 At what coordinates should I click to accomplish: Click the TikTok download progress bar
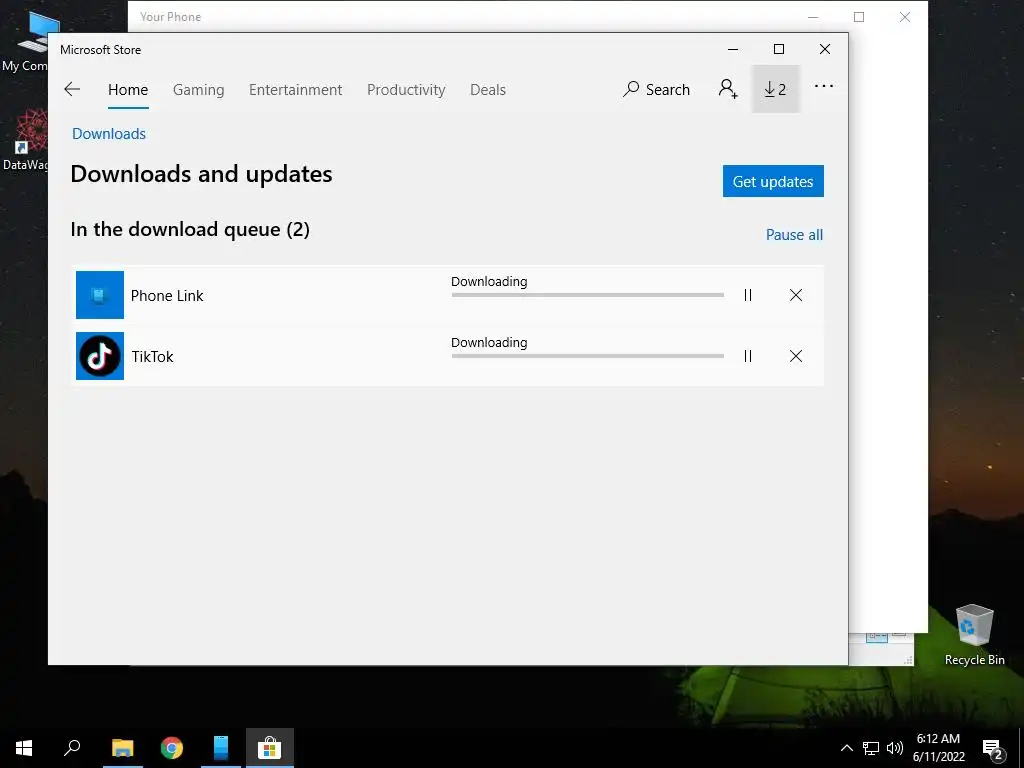pos(588,356)
